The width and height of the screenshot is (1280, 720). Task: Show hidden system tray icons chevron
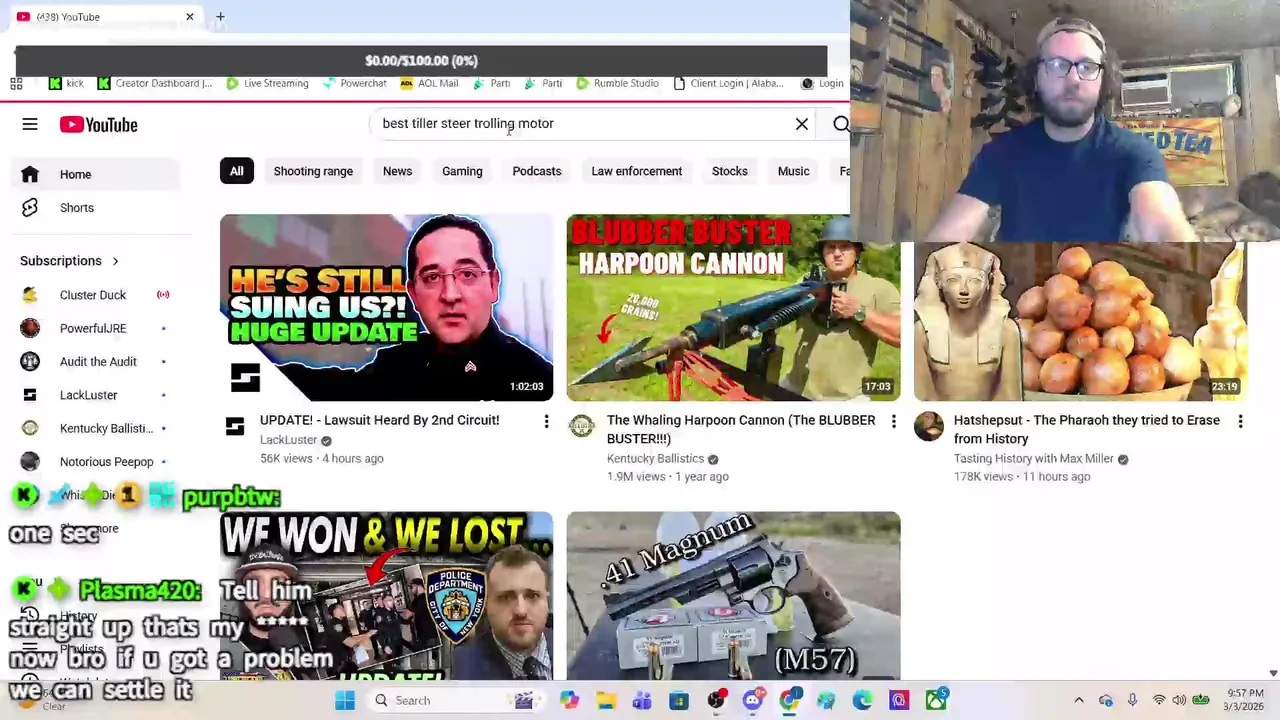click(x=1078, y=701)
